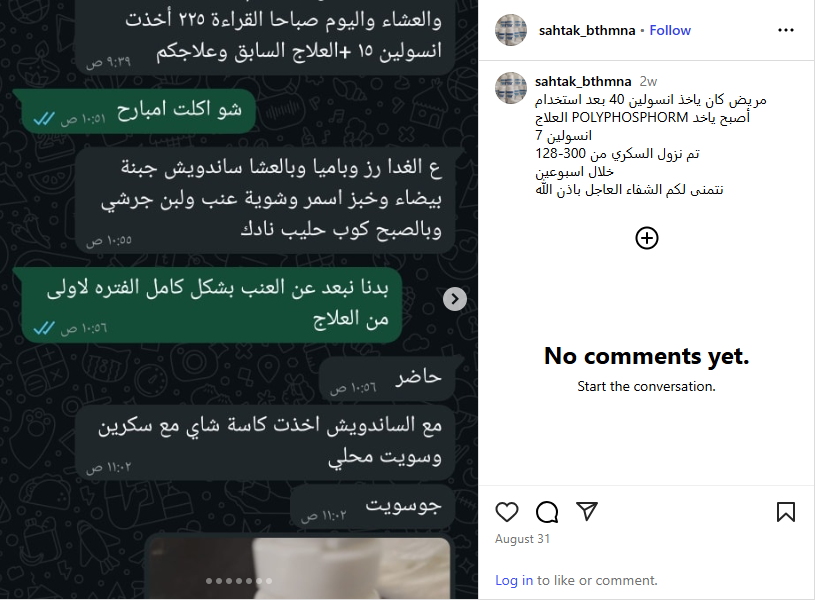Click the Log in link
Viewport: 818px width, 601px height.
click(x=514, y=580)
